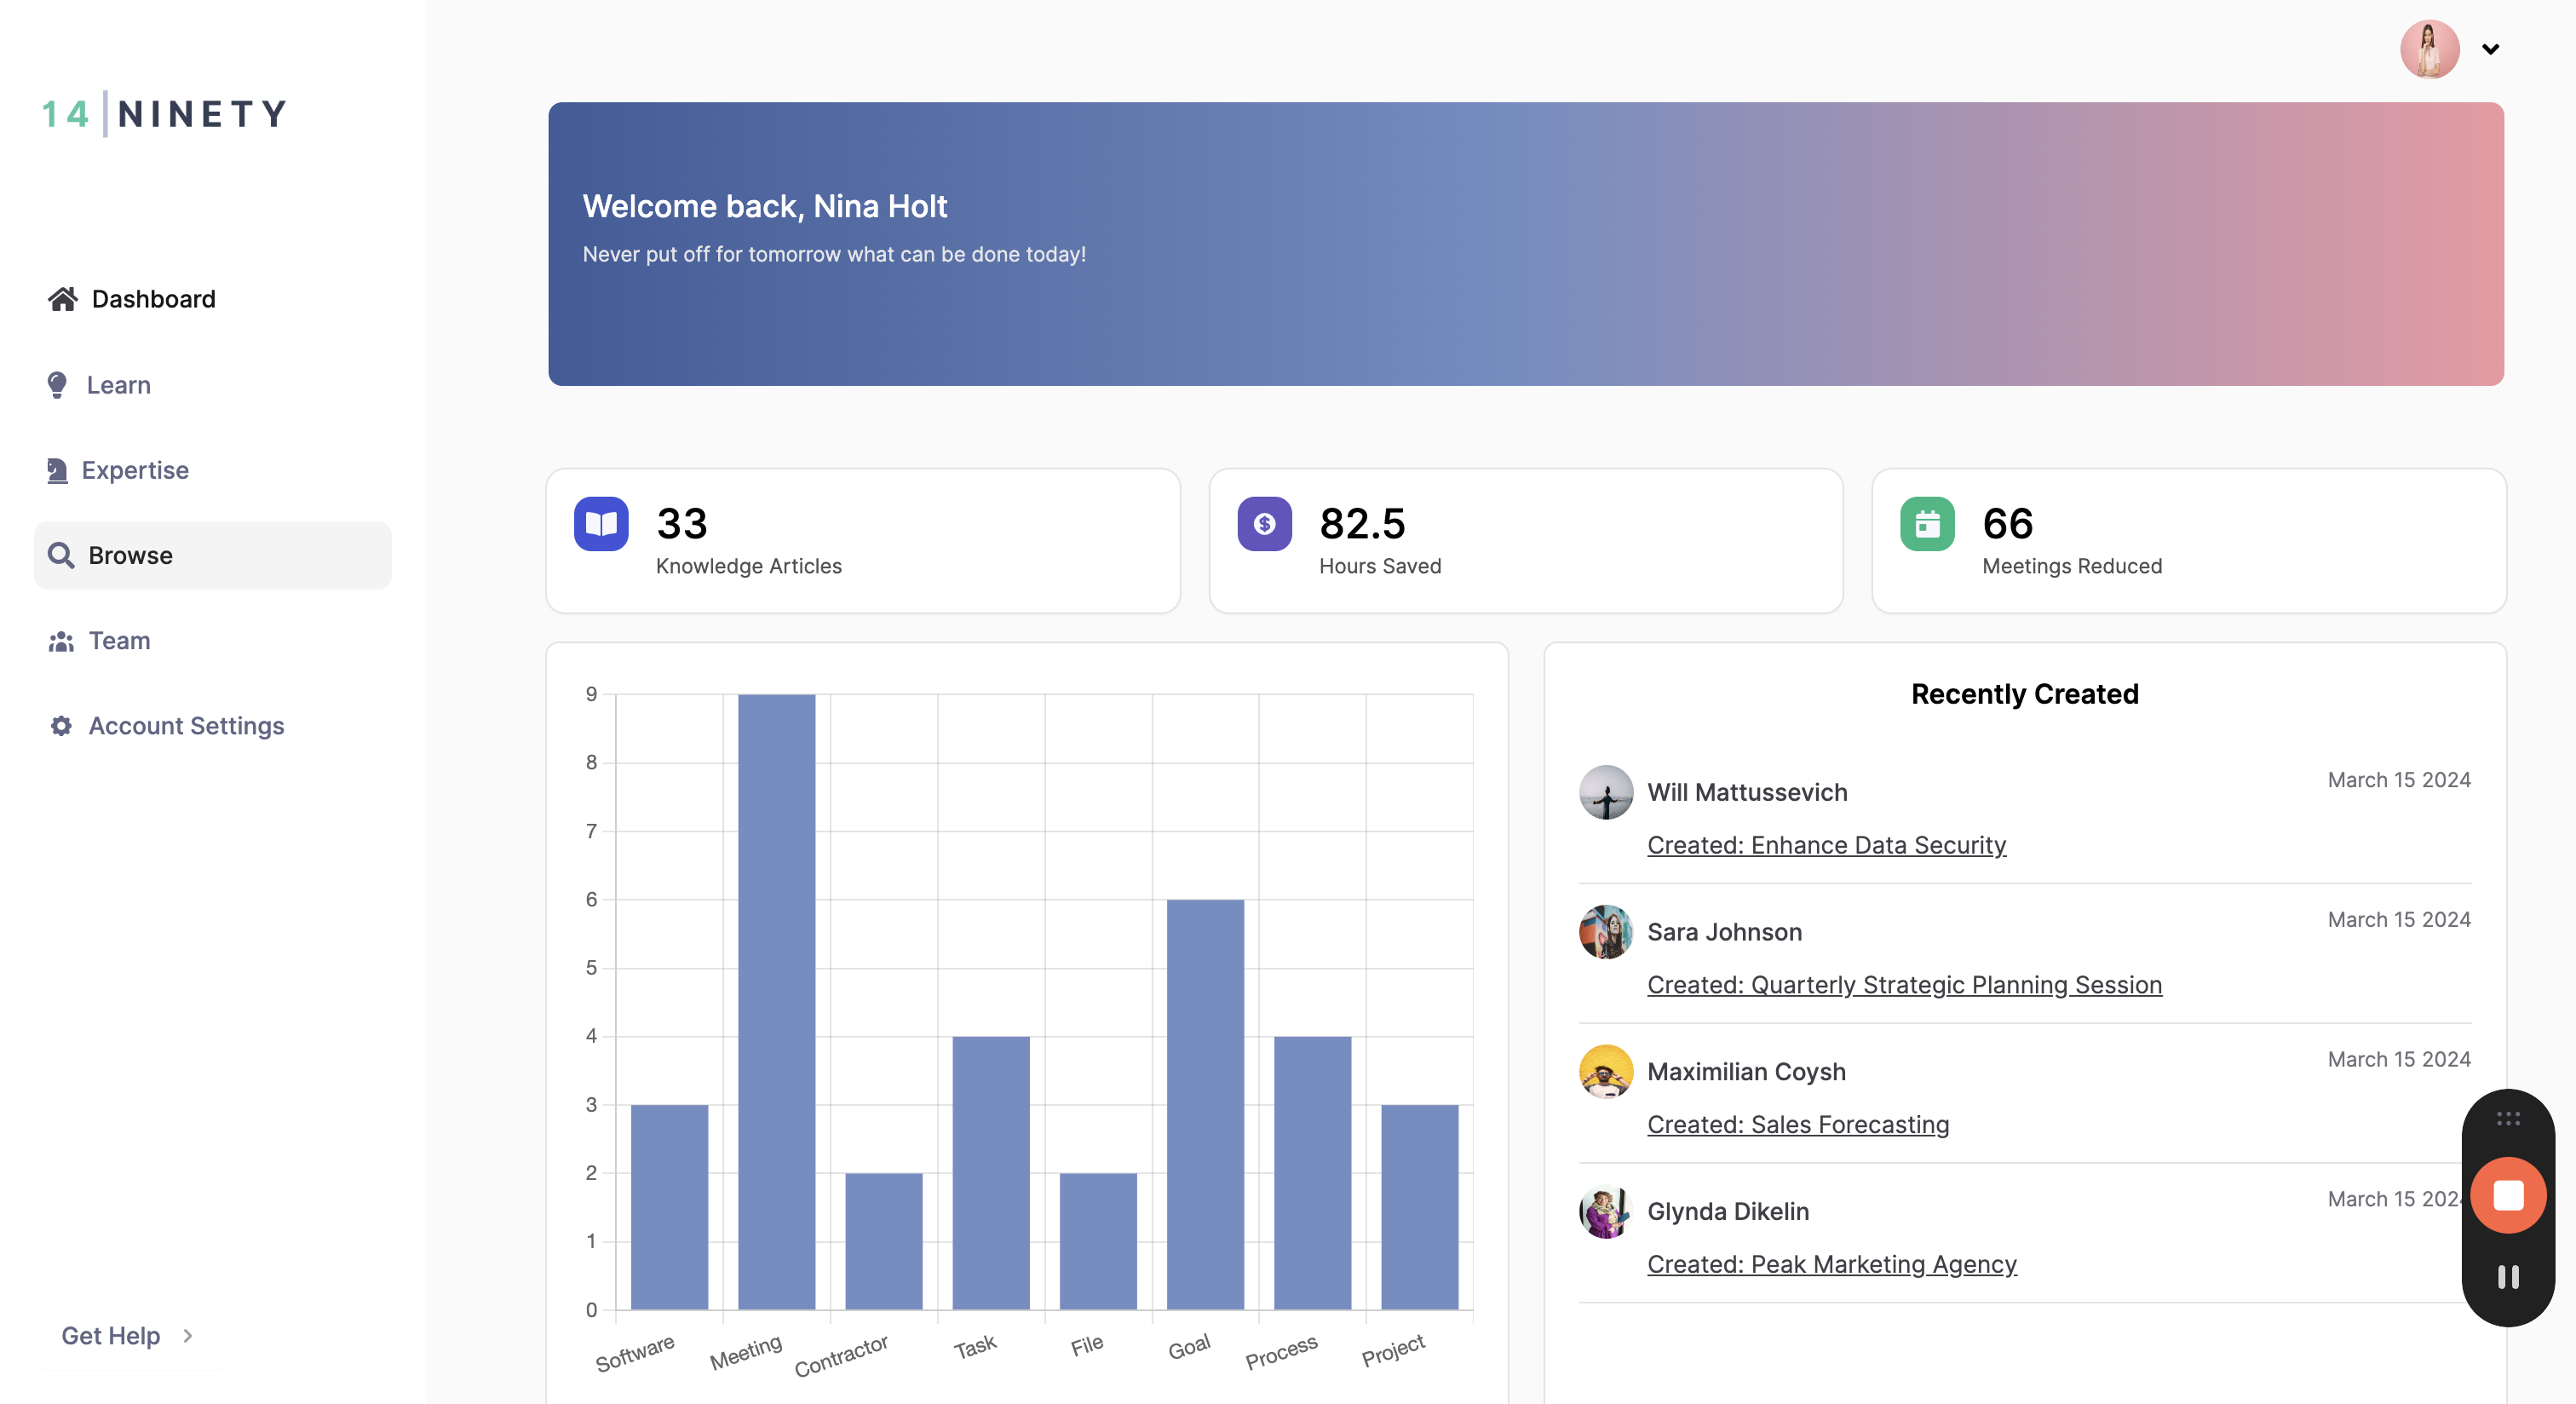The width and height of the screenshot is (2576, 1404).
Task: Expand the Get Help chevron
Action: [188, 1336]
